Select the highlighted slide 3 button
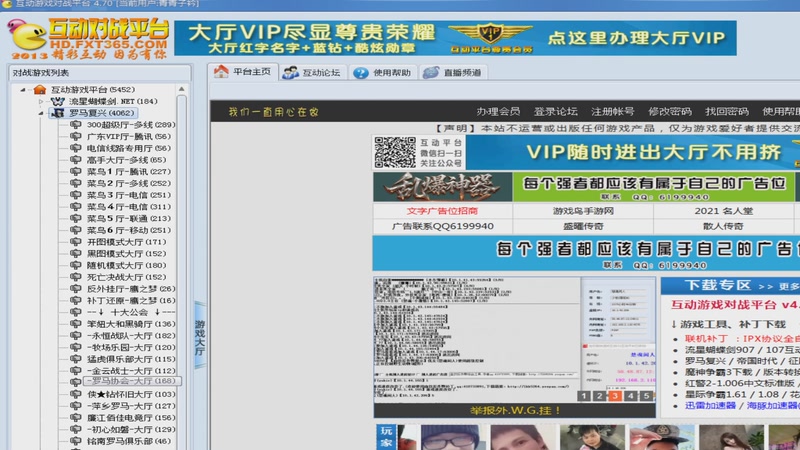This screenshot has height=450, width=800. 615,396
